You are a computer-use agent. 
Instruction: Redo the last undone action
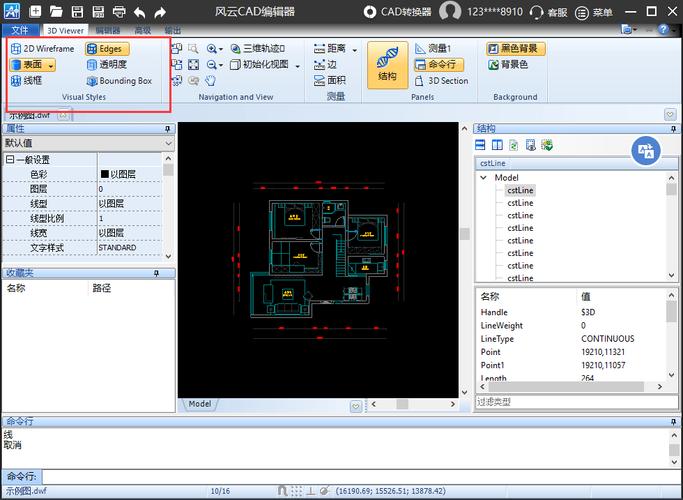160,12
